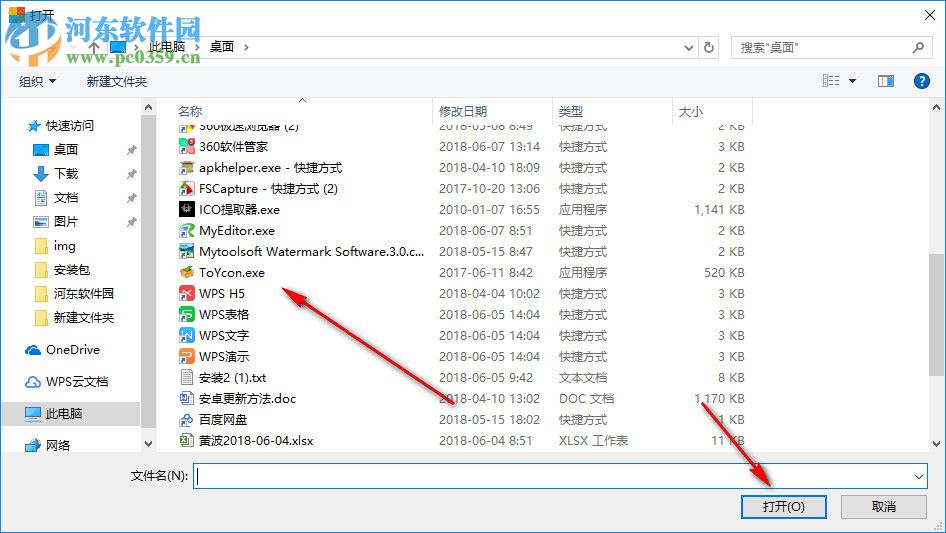Click the search magnifier icon

[918, 47]
